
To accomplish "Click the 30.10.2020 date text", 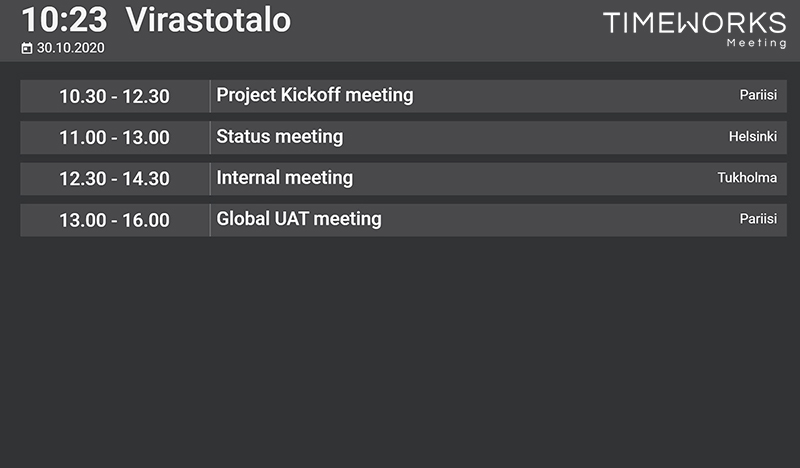I will click(70, 48).
